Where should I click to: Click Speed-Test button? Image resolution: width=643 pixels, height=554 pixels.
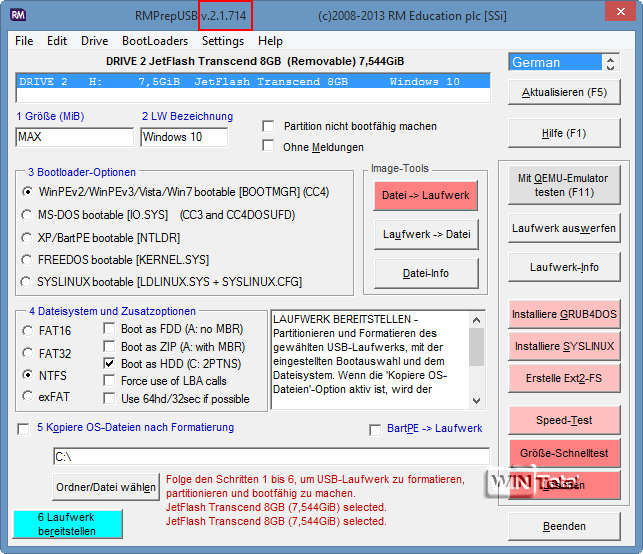pyautogui.click(x=564, y=420)
